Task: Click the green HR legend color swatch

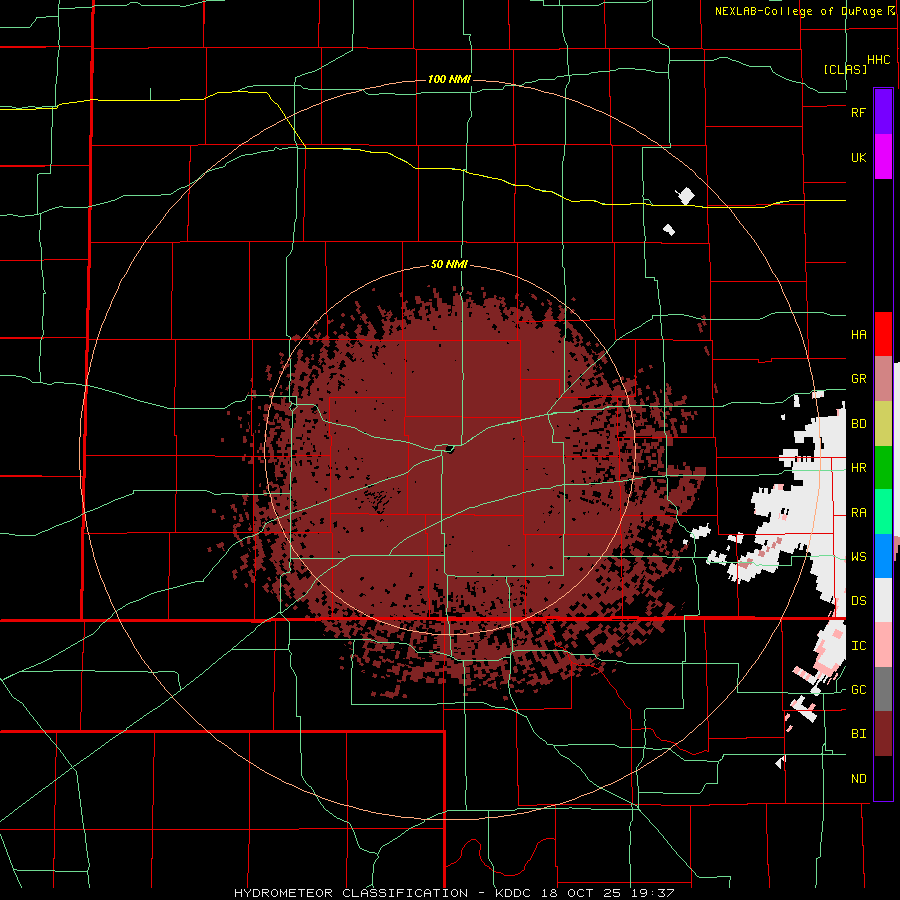Action: [883, 468]
